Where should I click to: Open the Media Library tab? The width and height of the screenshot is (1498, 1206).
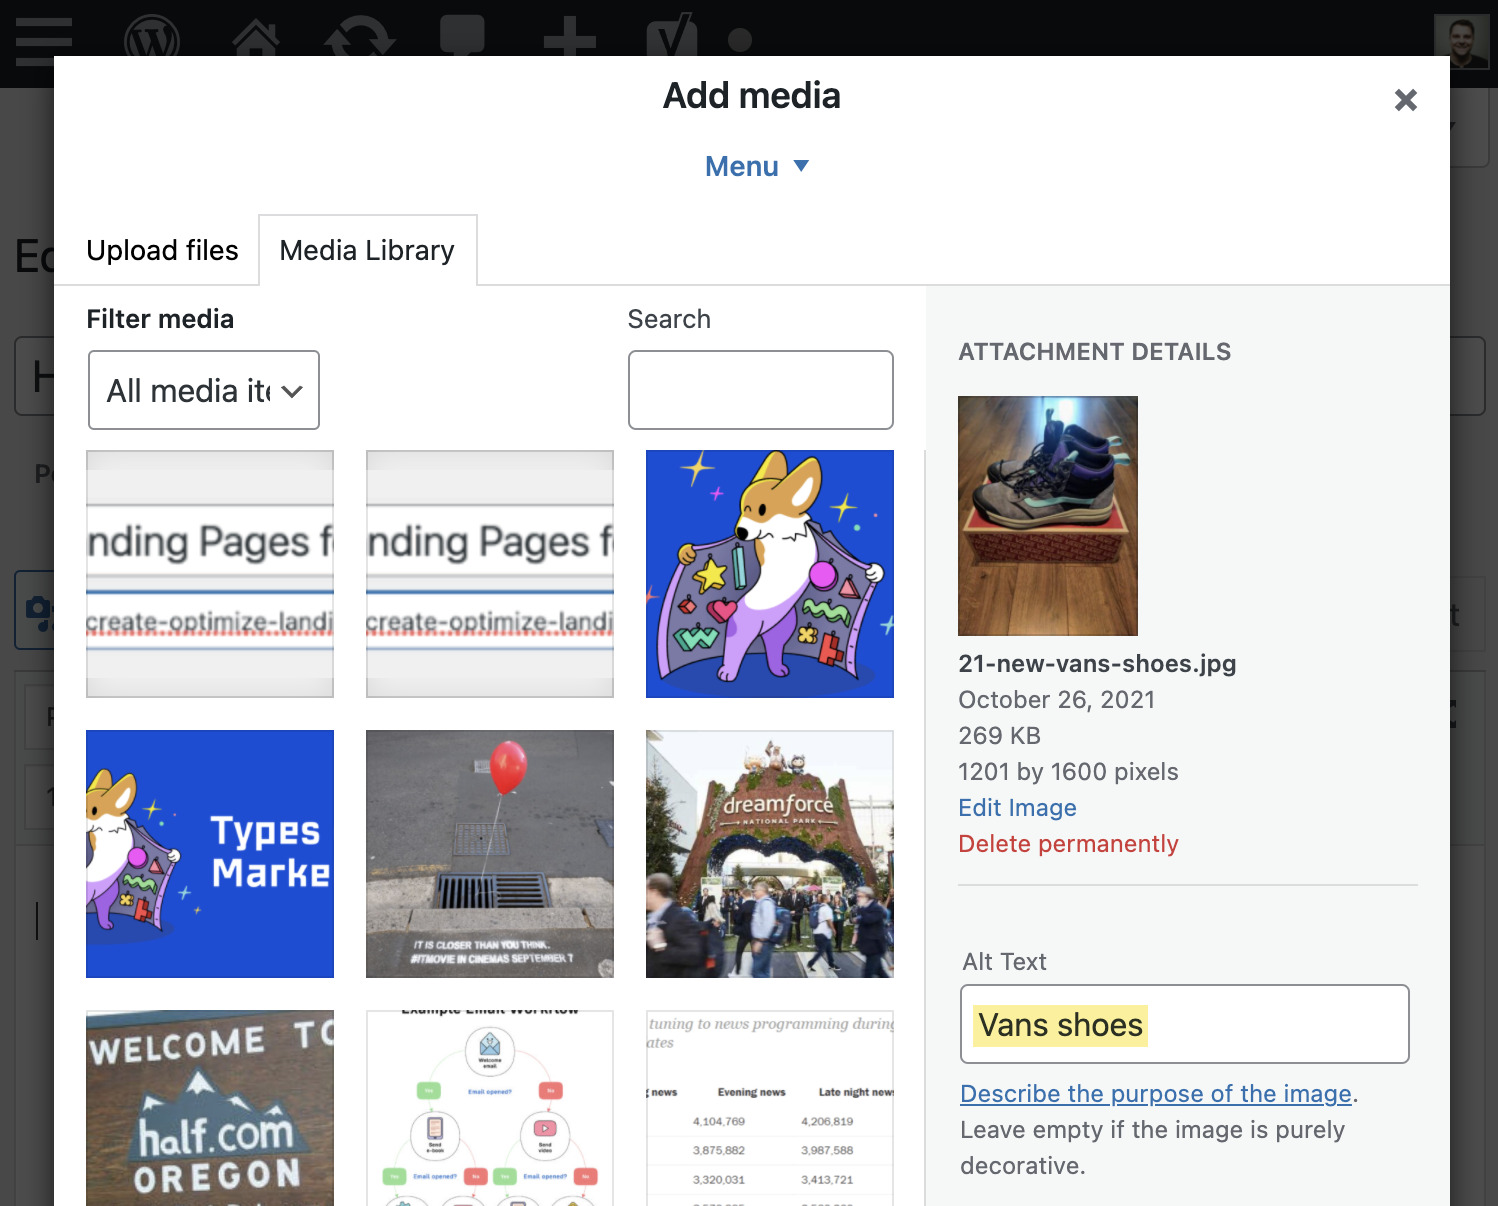point(367,250)
